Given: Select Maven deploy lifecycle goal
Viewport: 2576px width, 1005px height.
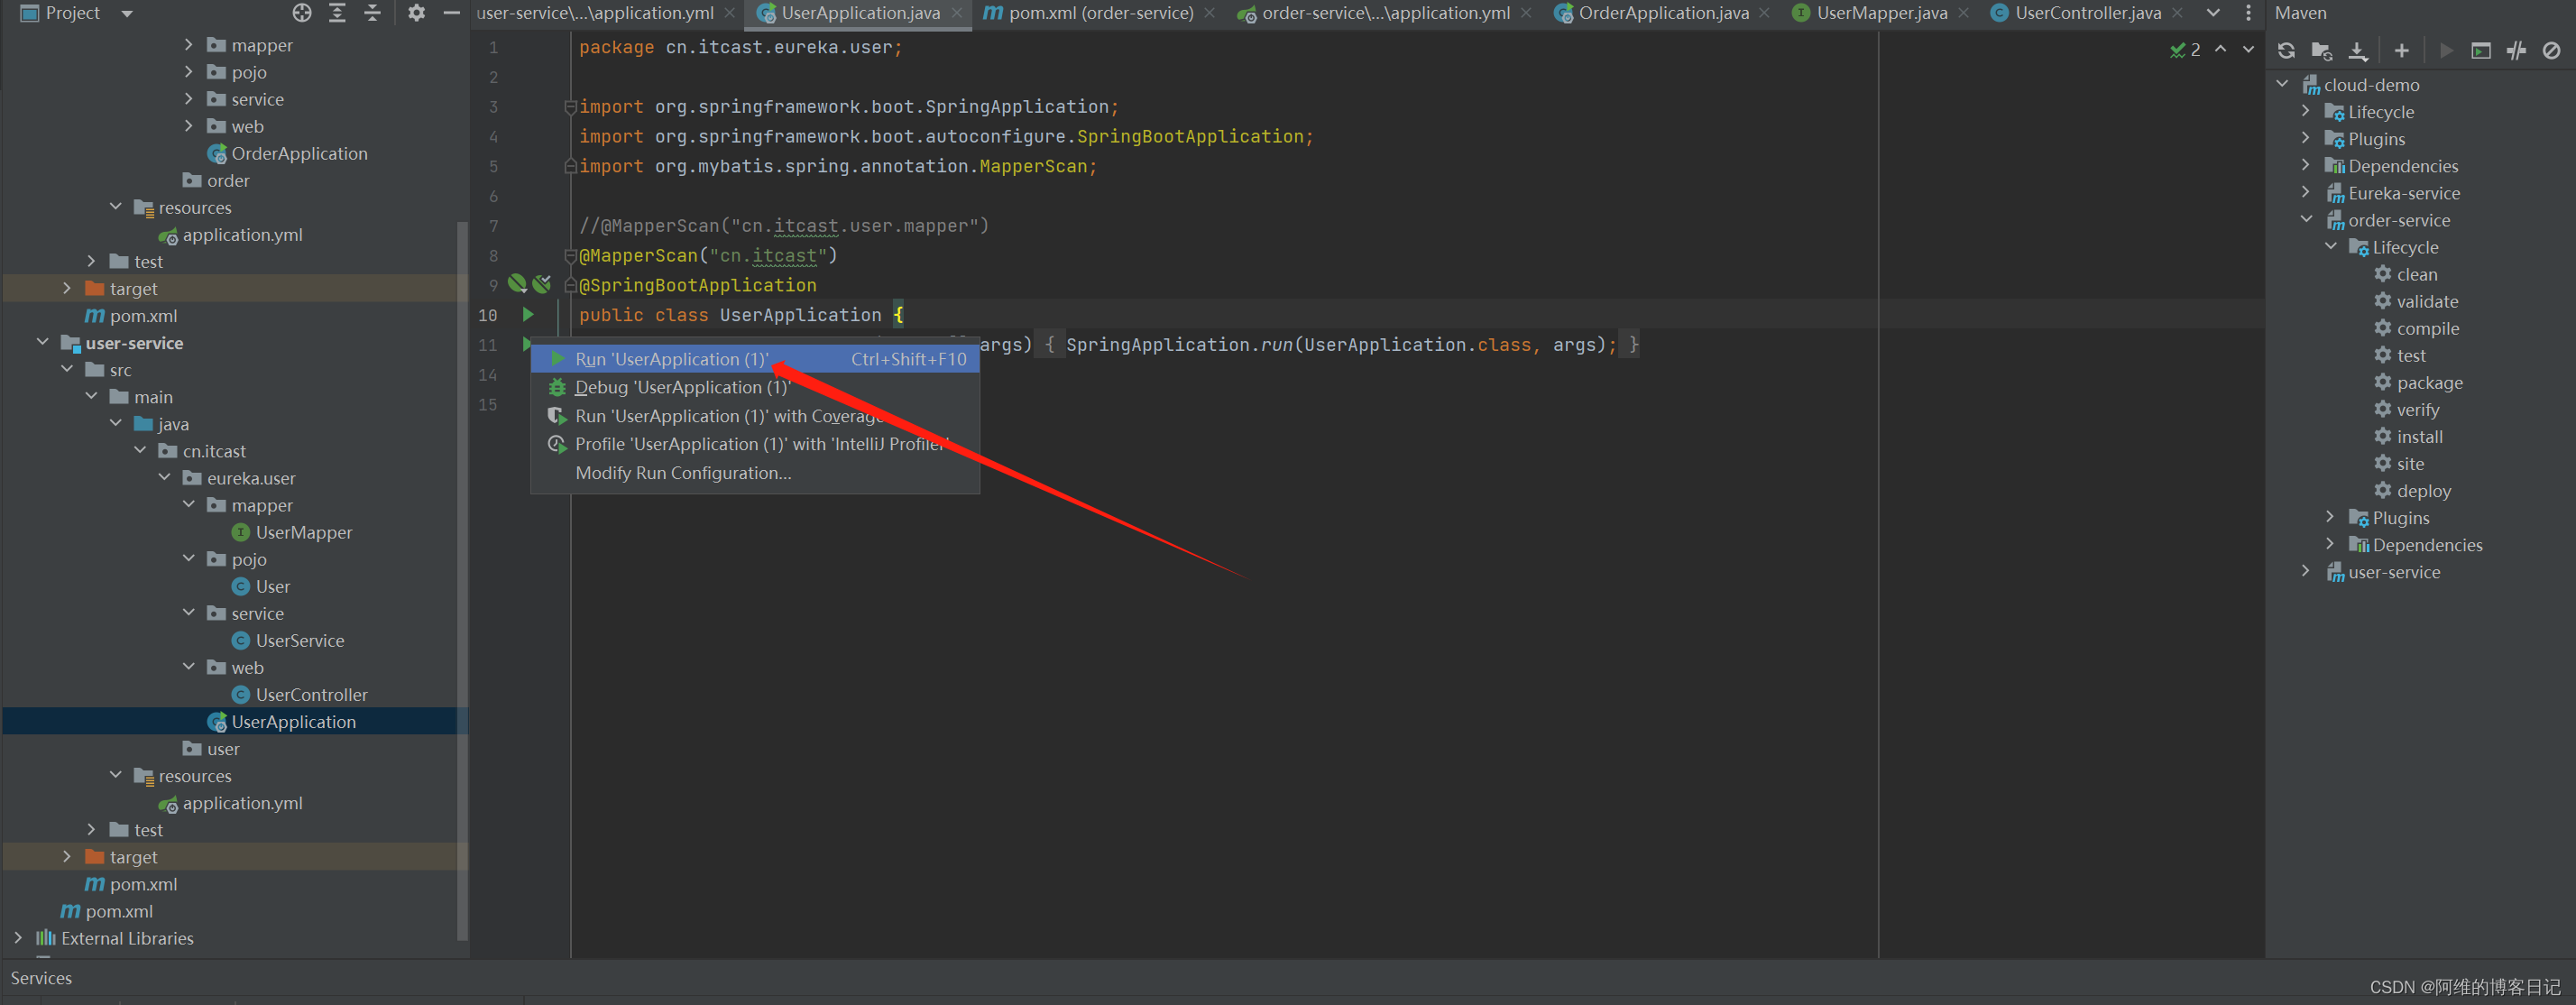Looking at the screenshot, I should (2423, 490).
